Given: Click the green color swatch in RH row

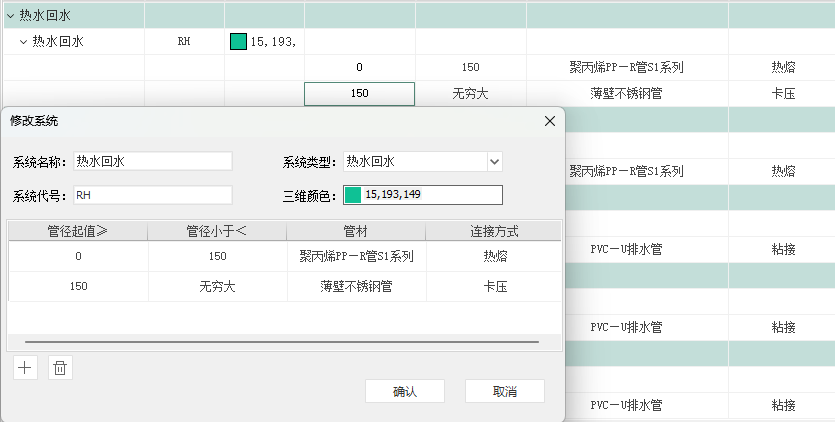Looking at the screenshot, I should click(238, 42).
